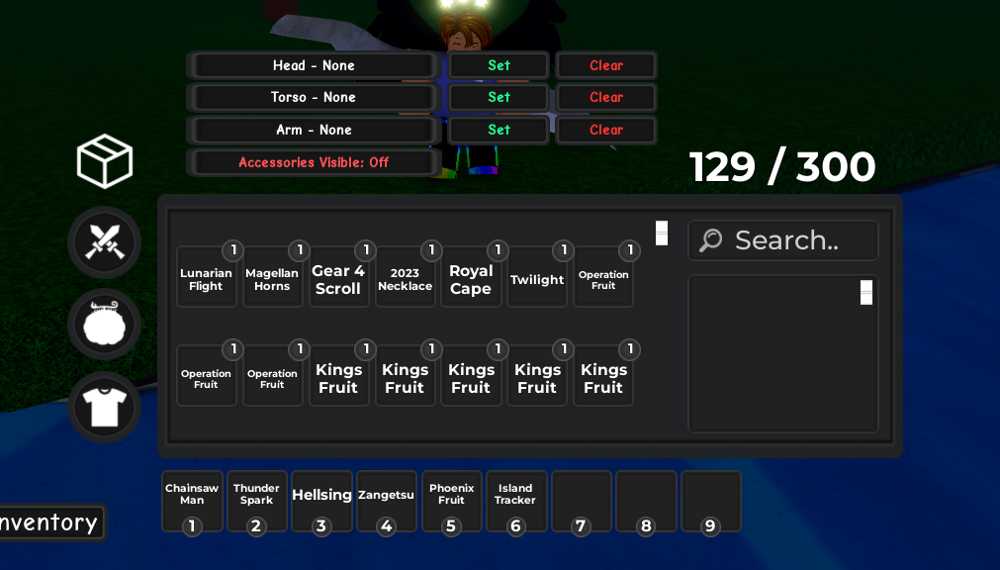Screen dimensions: 1000x570
Task: Click empty hotbar slot 7
Action: [x=581, y=501]
